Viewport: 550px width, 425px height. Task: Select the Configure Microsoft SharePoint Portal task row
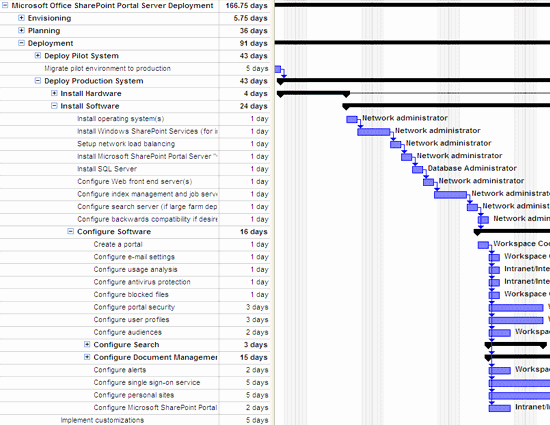coord(155,408)
